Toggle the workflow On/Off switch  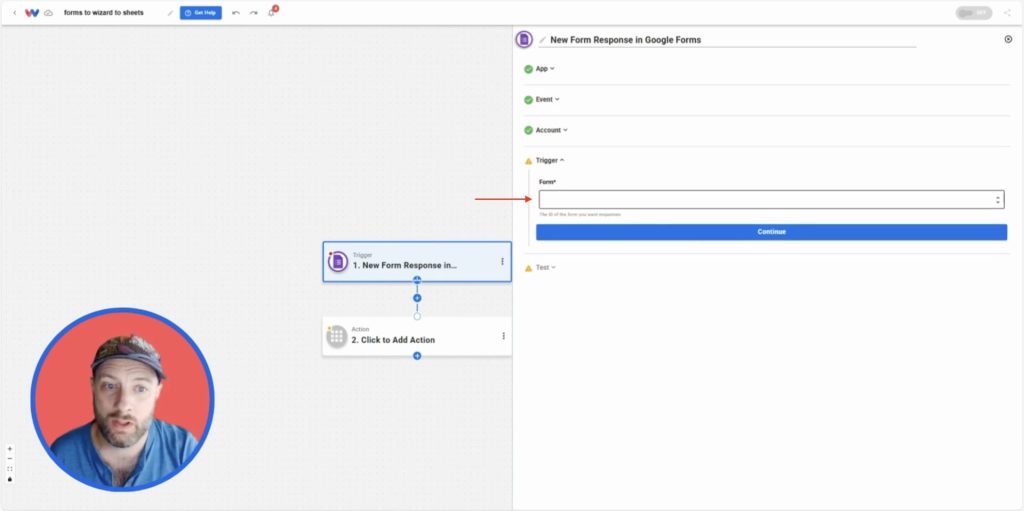pyautogui.click(x=974, y=12)
